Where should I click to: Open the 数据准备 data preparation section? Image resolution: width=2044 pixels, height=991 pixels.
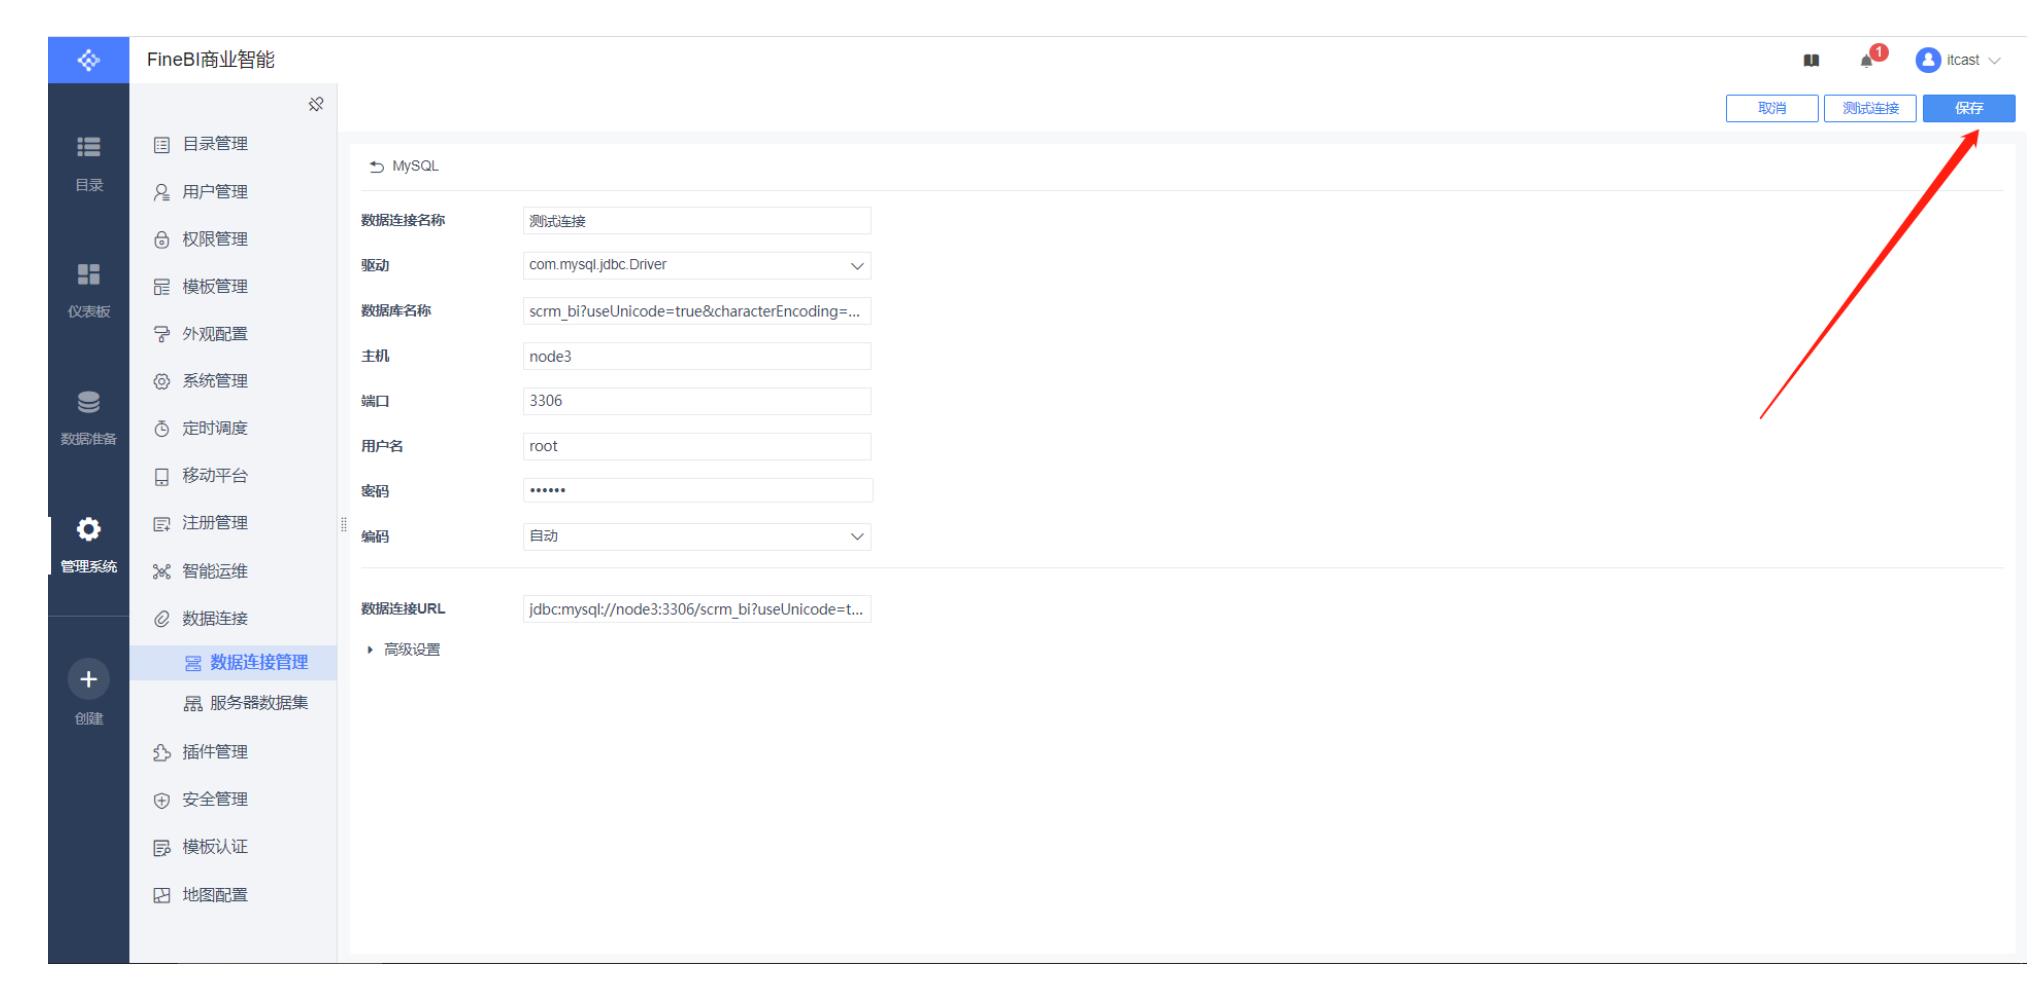point(89,417)
